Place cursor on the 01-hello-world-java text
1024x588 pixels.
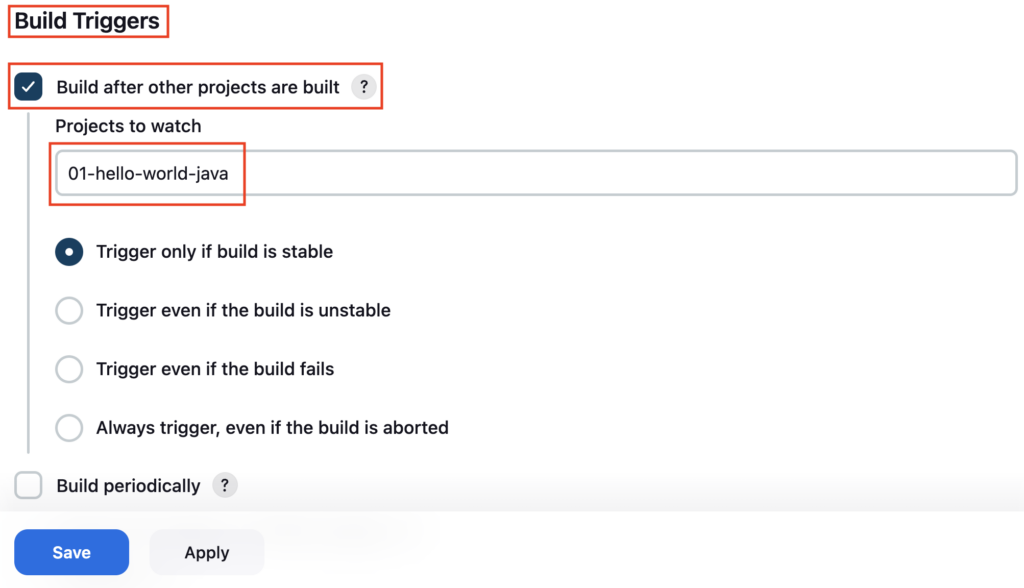148,174
